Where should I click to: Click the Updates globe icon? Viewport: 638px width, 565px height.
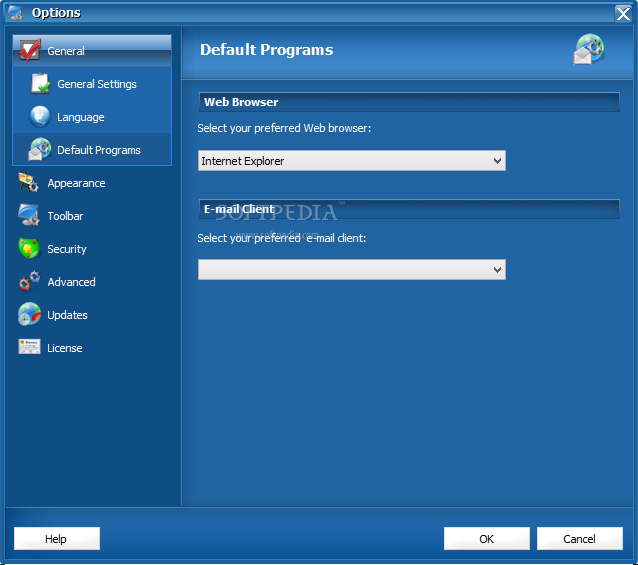coord(29,314)
